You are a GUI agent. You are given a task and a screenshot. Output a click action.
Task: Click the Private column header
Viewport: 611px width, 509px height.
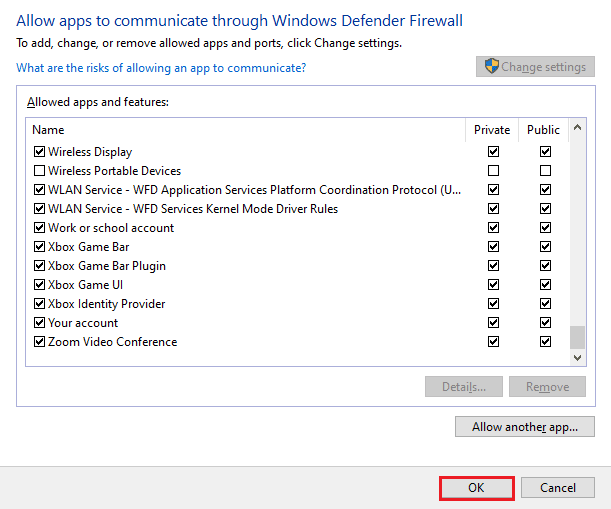pos(492,130)
